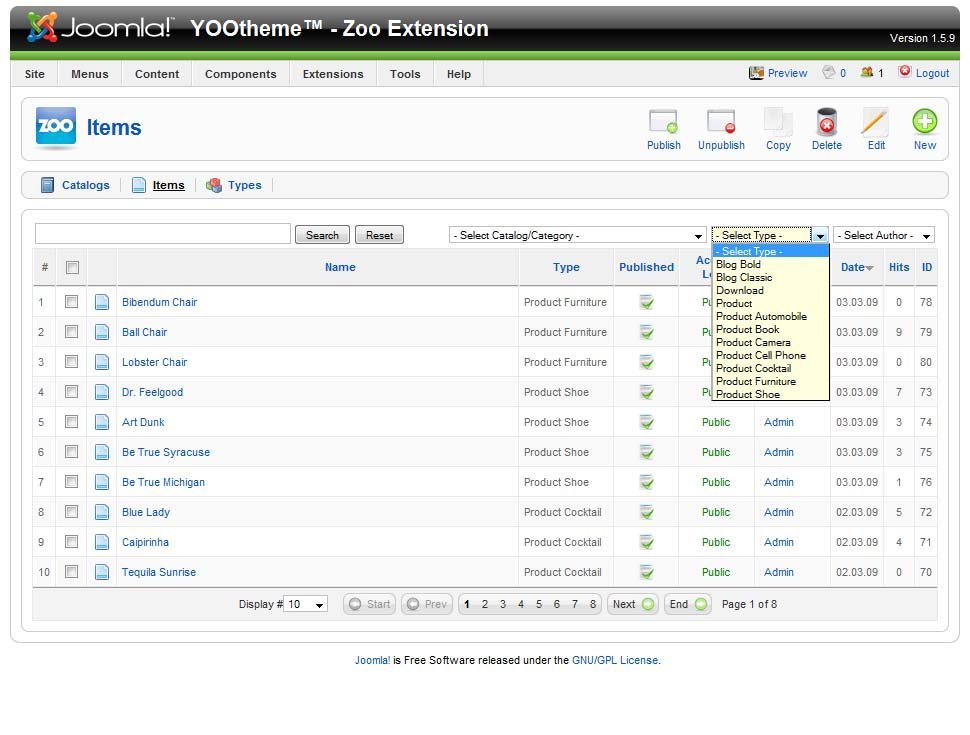Click the Reset button
The height and width of the screenshot is (735, 970).
pyautogui.click(x=379, y=235)
